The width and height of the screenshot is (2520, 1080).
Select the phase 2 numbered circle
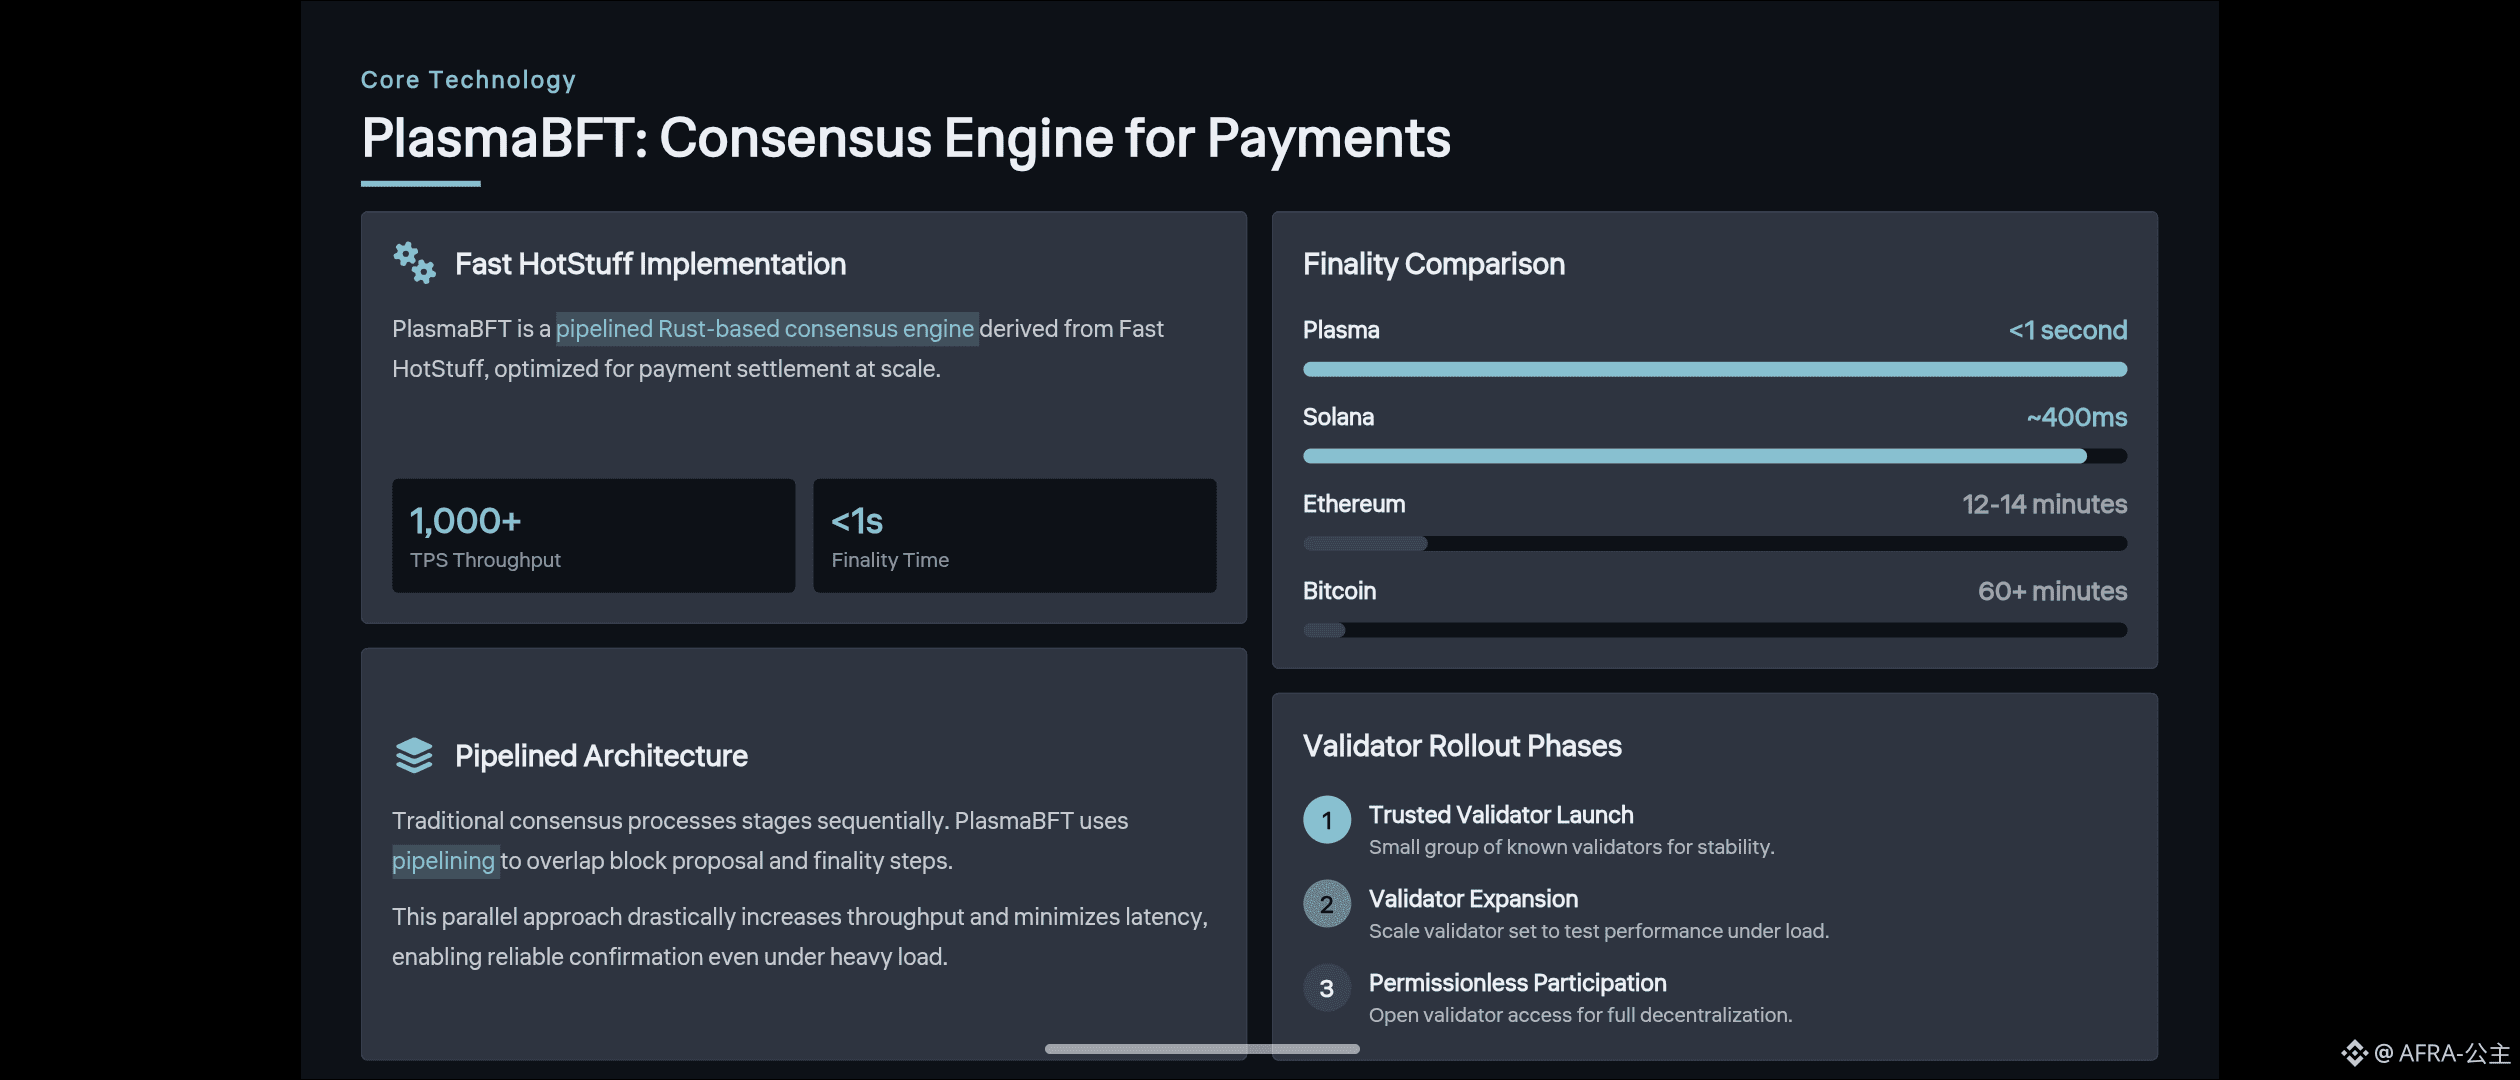[x=1327, y=904]
